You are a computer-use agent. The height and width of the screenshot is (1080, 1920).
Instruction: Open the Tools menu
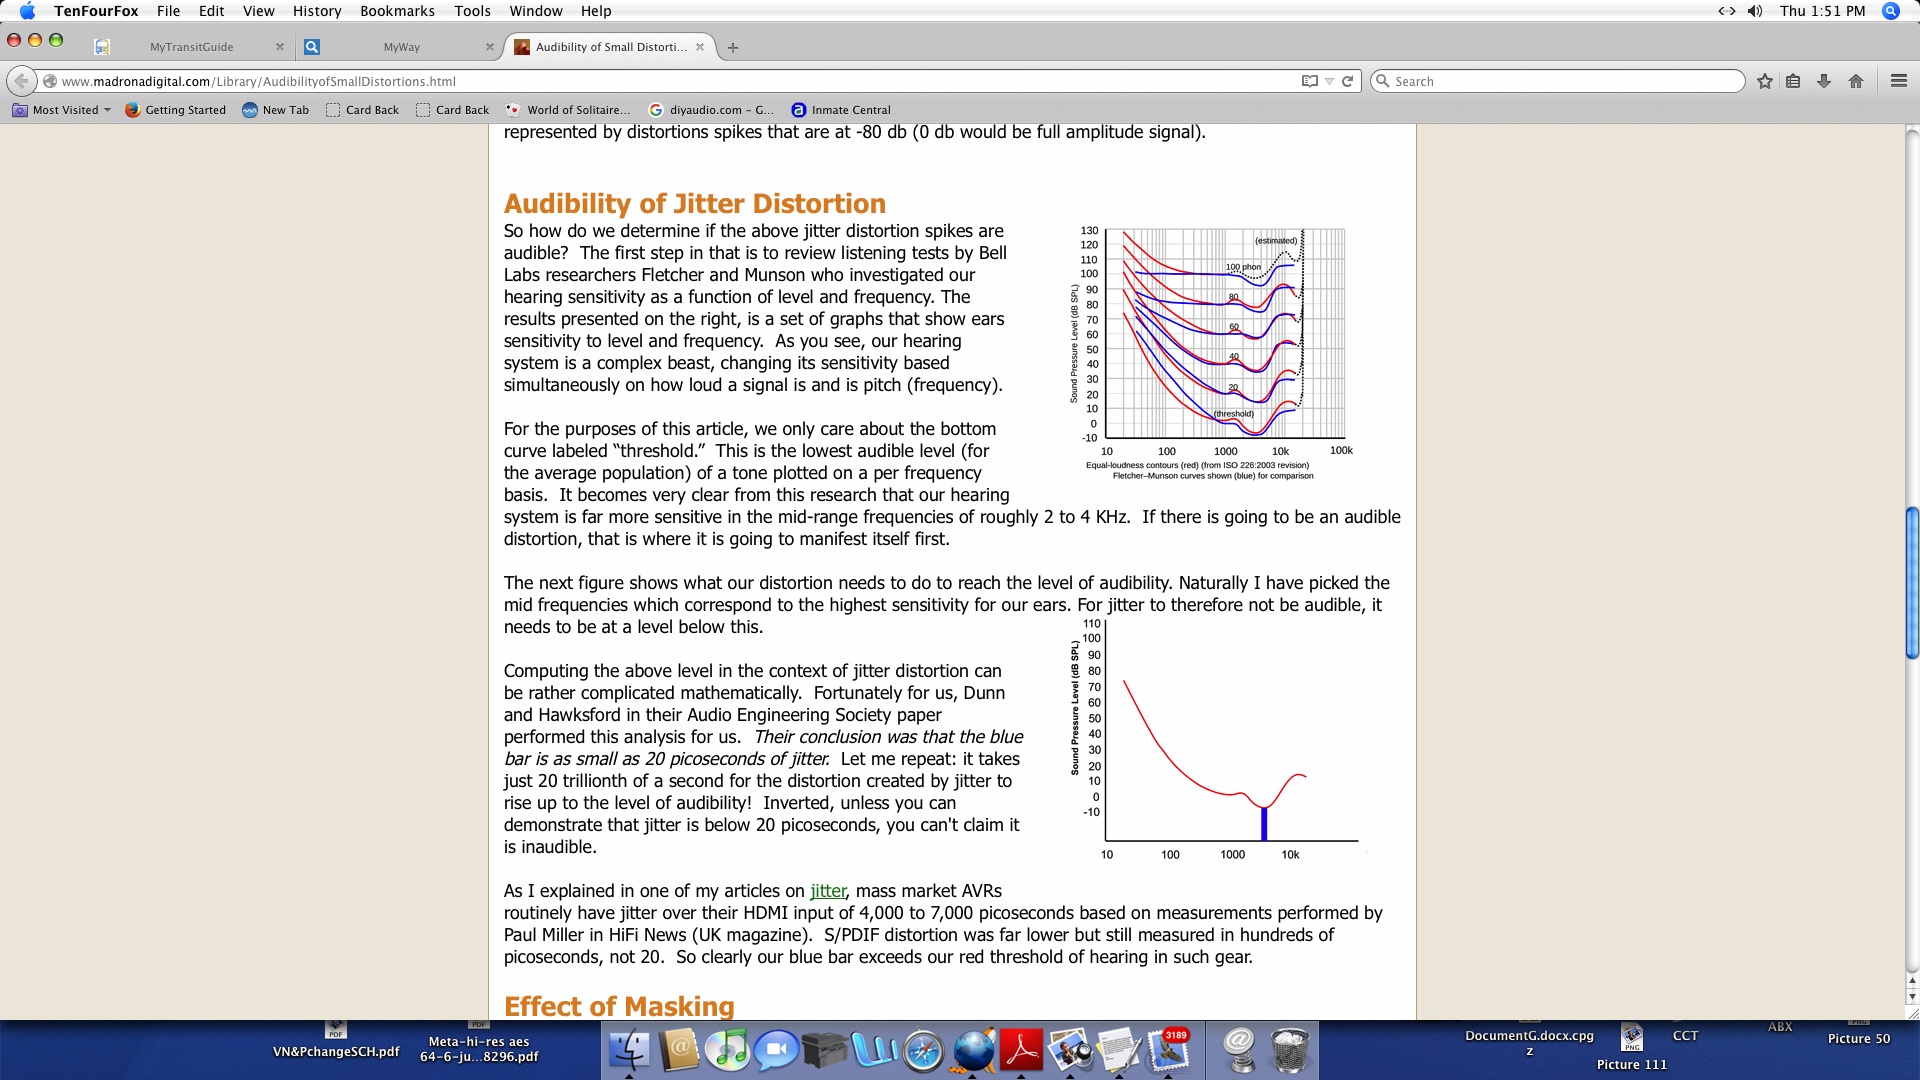tap(472, 11)
